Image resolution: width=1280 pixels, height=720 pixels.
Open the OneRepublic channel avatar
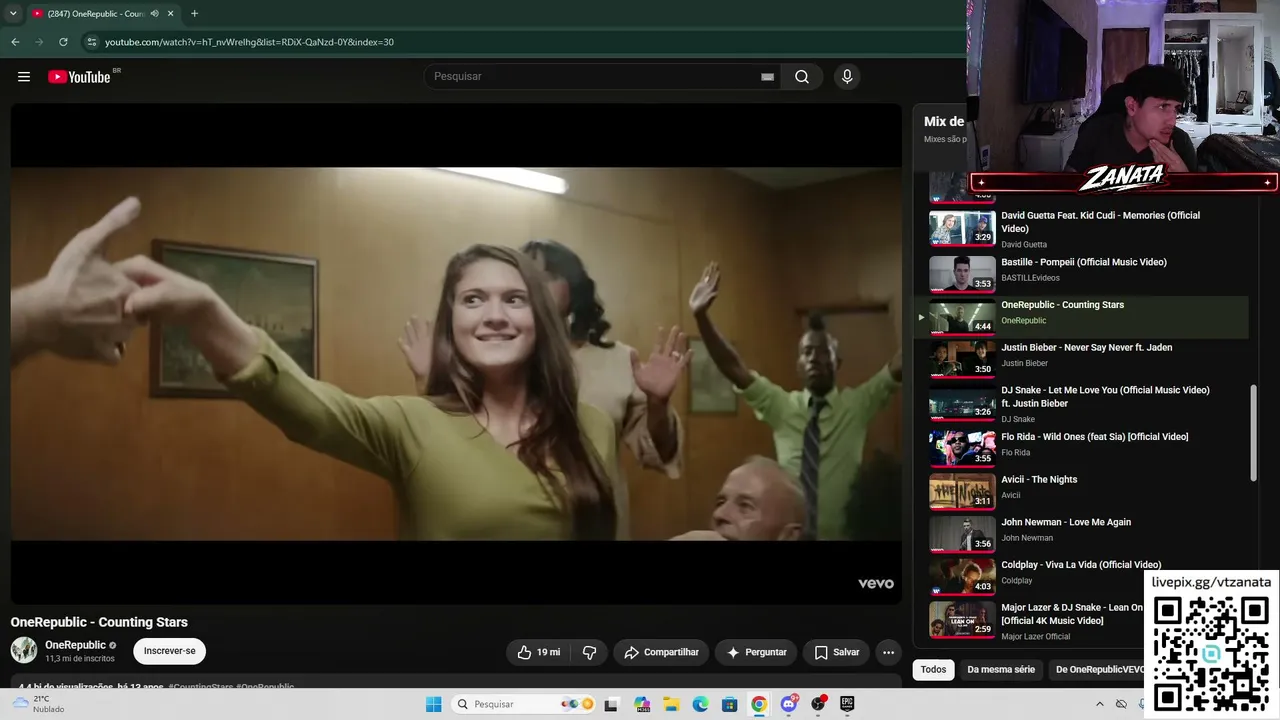click(24, 650)
